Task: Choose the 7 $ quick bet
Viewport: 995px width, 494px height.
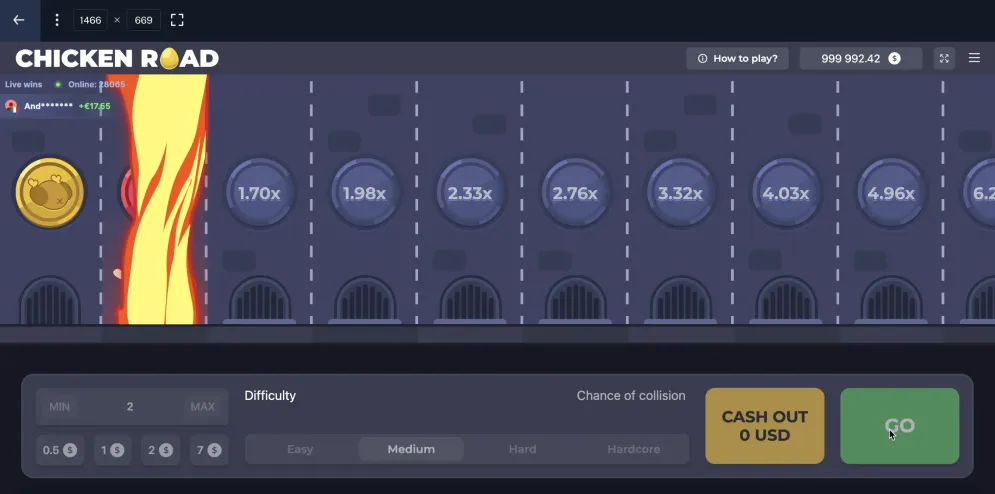Action: tap(209, 450)
